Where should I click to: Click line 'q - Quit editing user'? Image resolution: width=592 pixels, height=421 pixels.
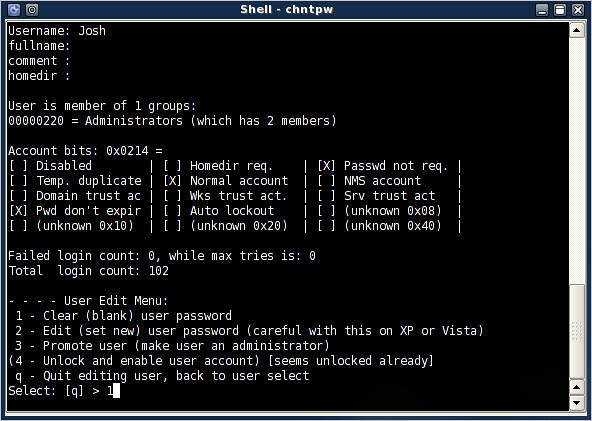tap(162, 376)
